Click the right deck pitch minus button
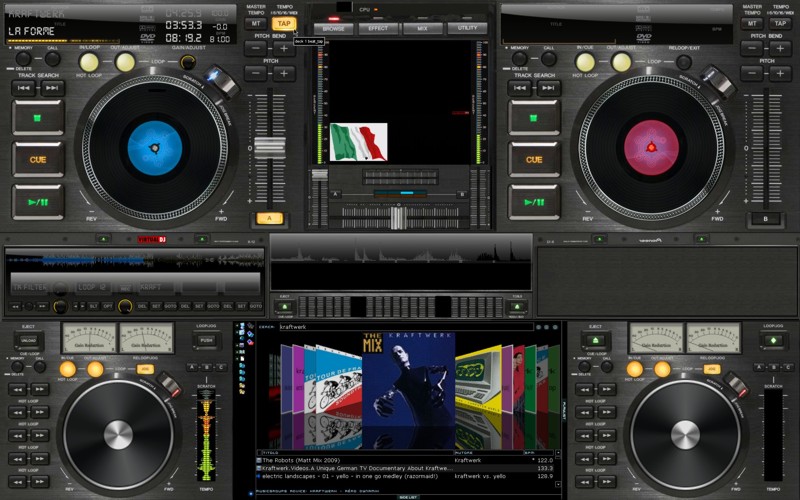Screen dimensions: 800x500 coord(752,74)
